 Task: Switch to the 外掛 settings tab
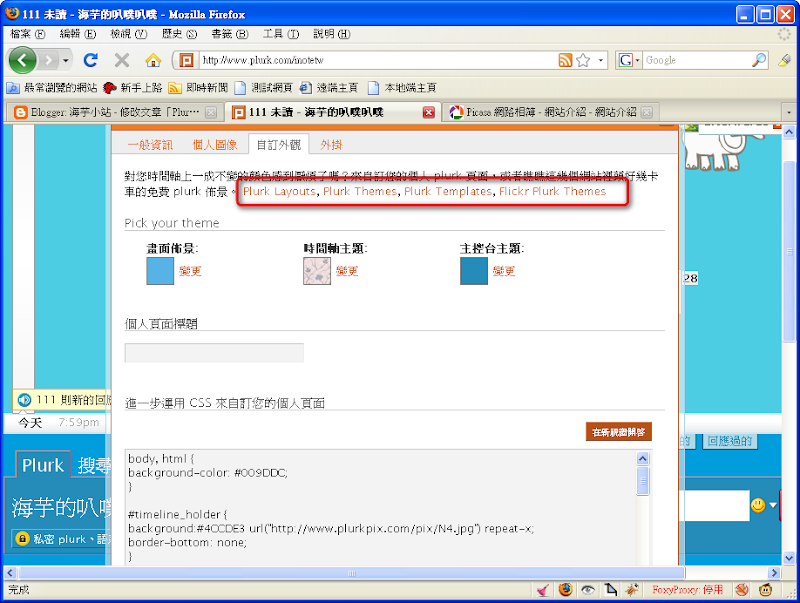[x=331, y=145]
